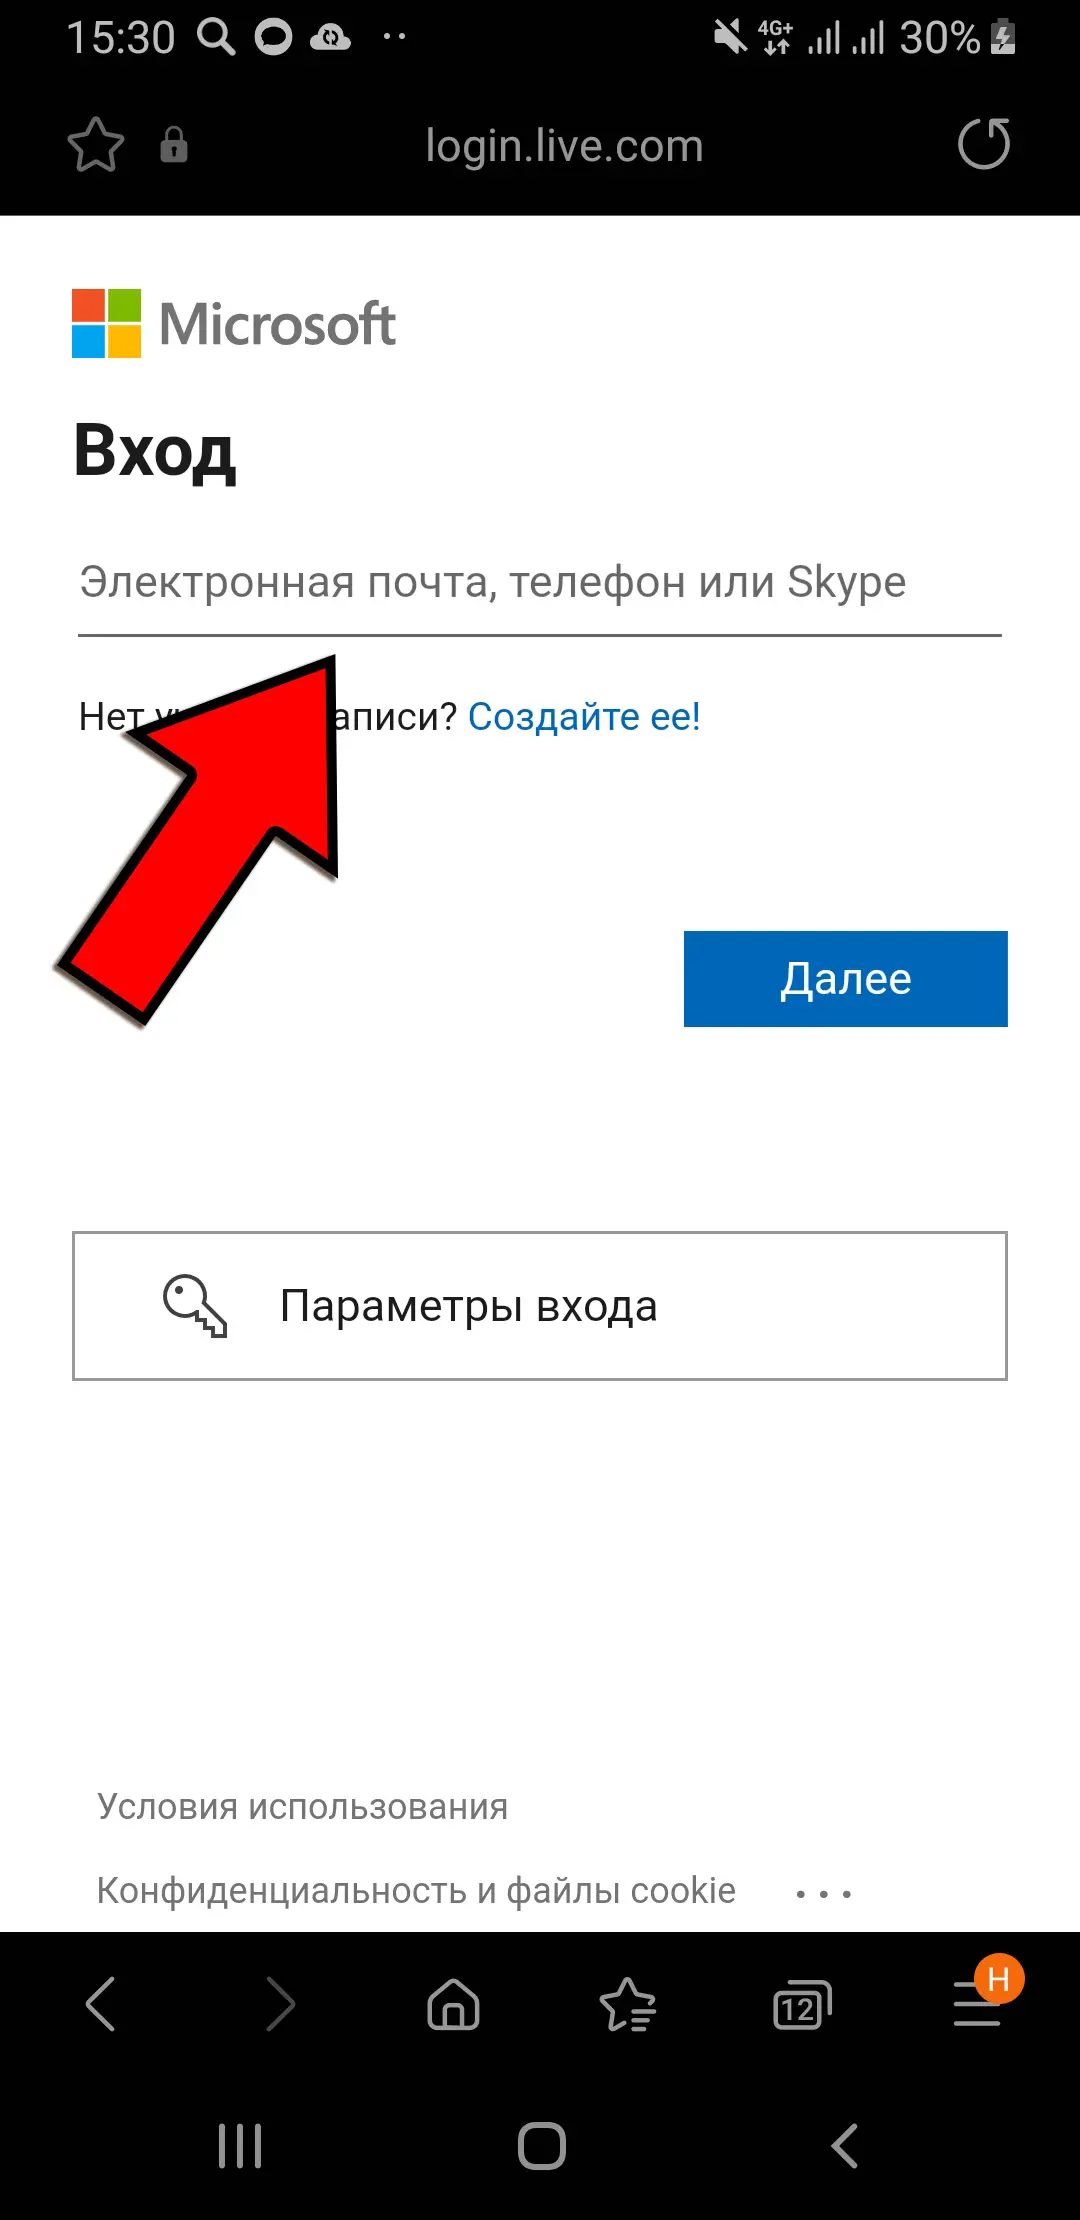Focus the email, phone or Skype field
The height and width of the screenshot is (2220, 1080).
[540, 584]
